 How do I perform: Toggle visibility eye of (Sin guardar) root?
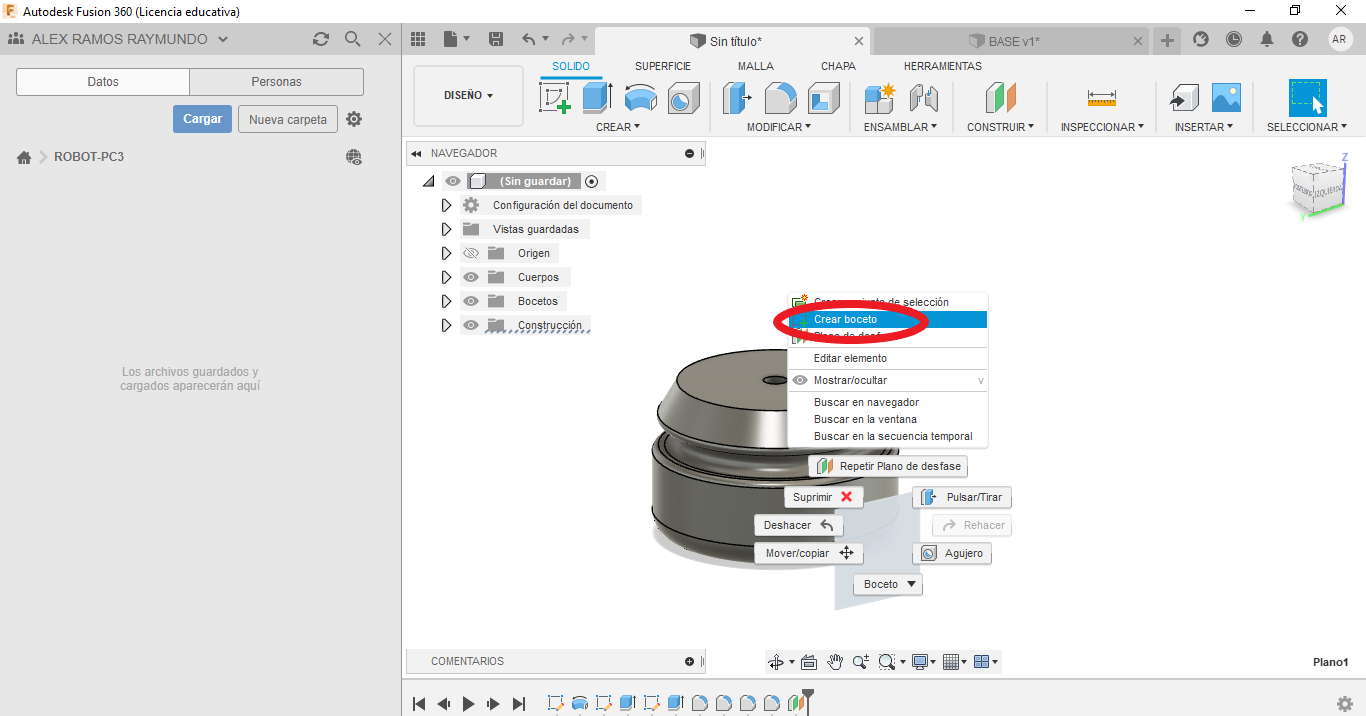[x=453, y=181]
